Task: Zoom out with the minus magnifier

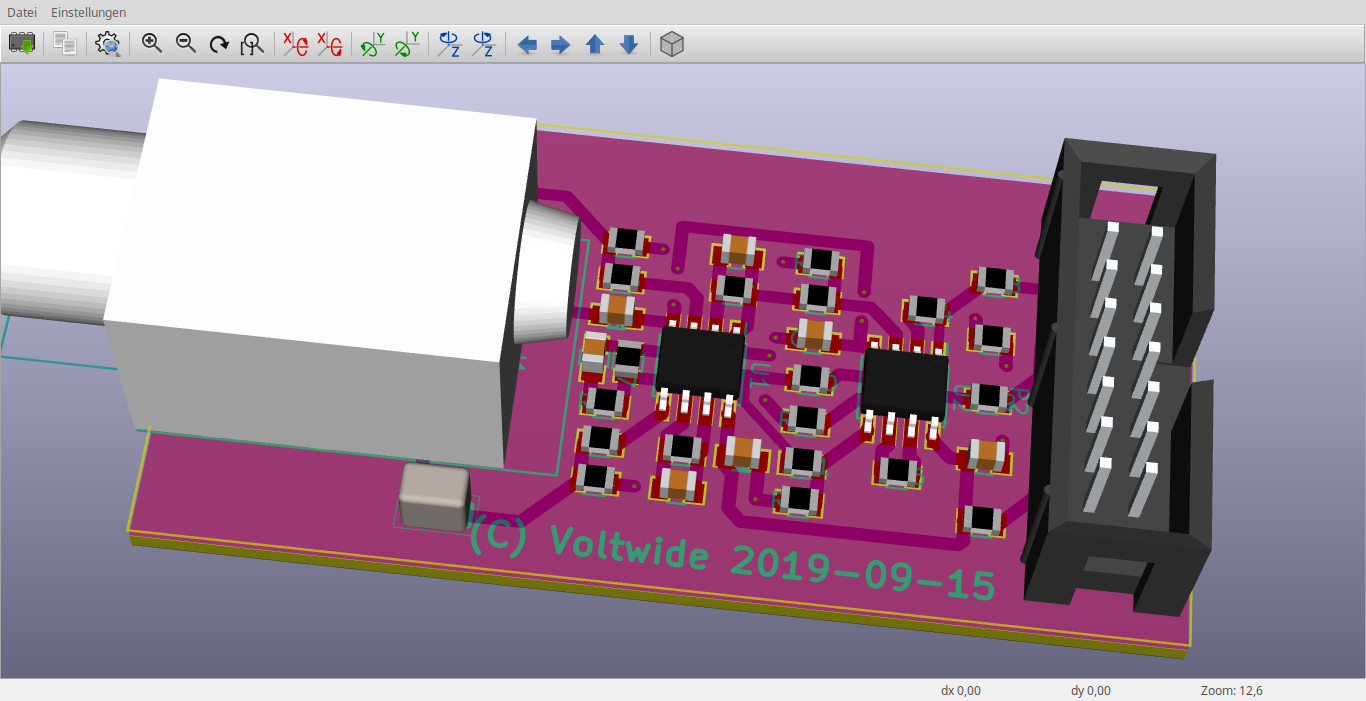Action: point(186,44)
